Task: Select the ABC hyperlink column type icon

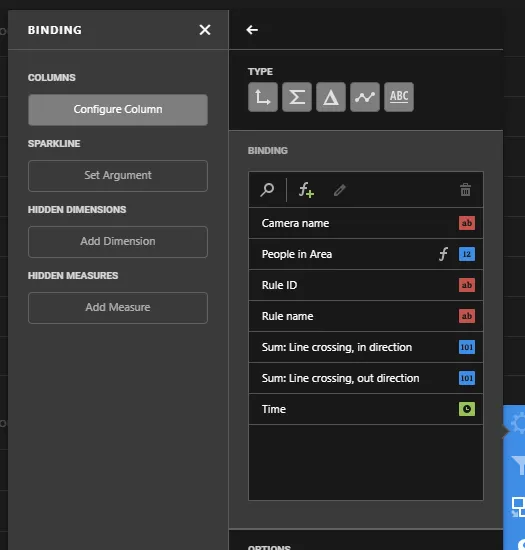Action: pos(399,97)
